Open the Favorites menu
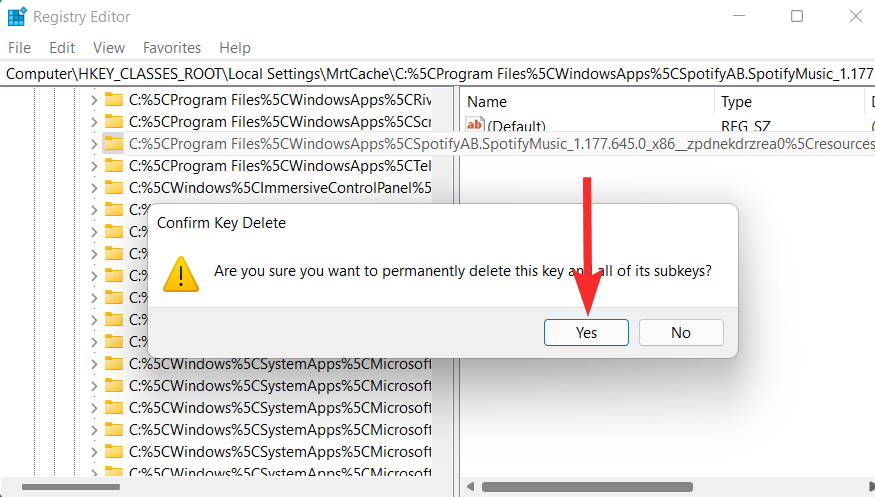 [x=172, y=48]
